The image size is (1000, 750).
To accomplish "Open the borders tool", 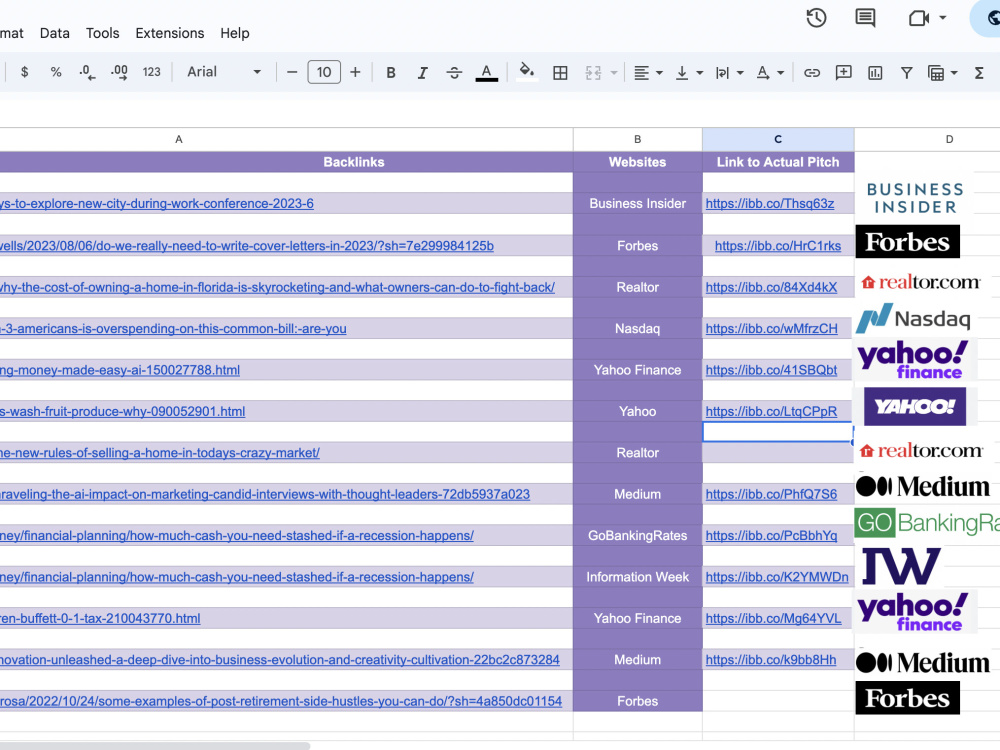I will (560, 72).
